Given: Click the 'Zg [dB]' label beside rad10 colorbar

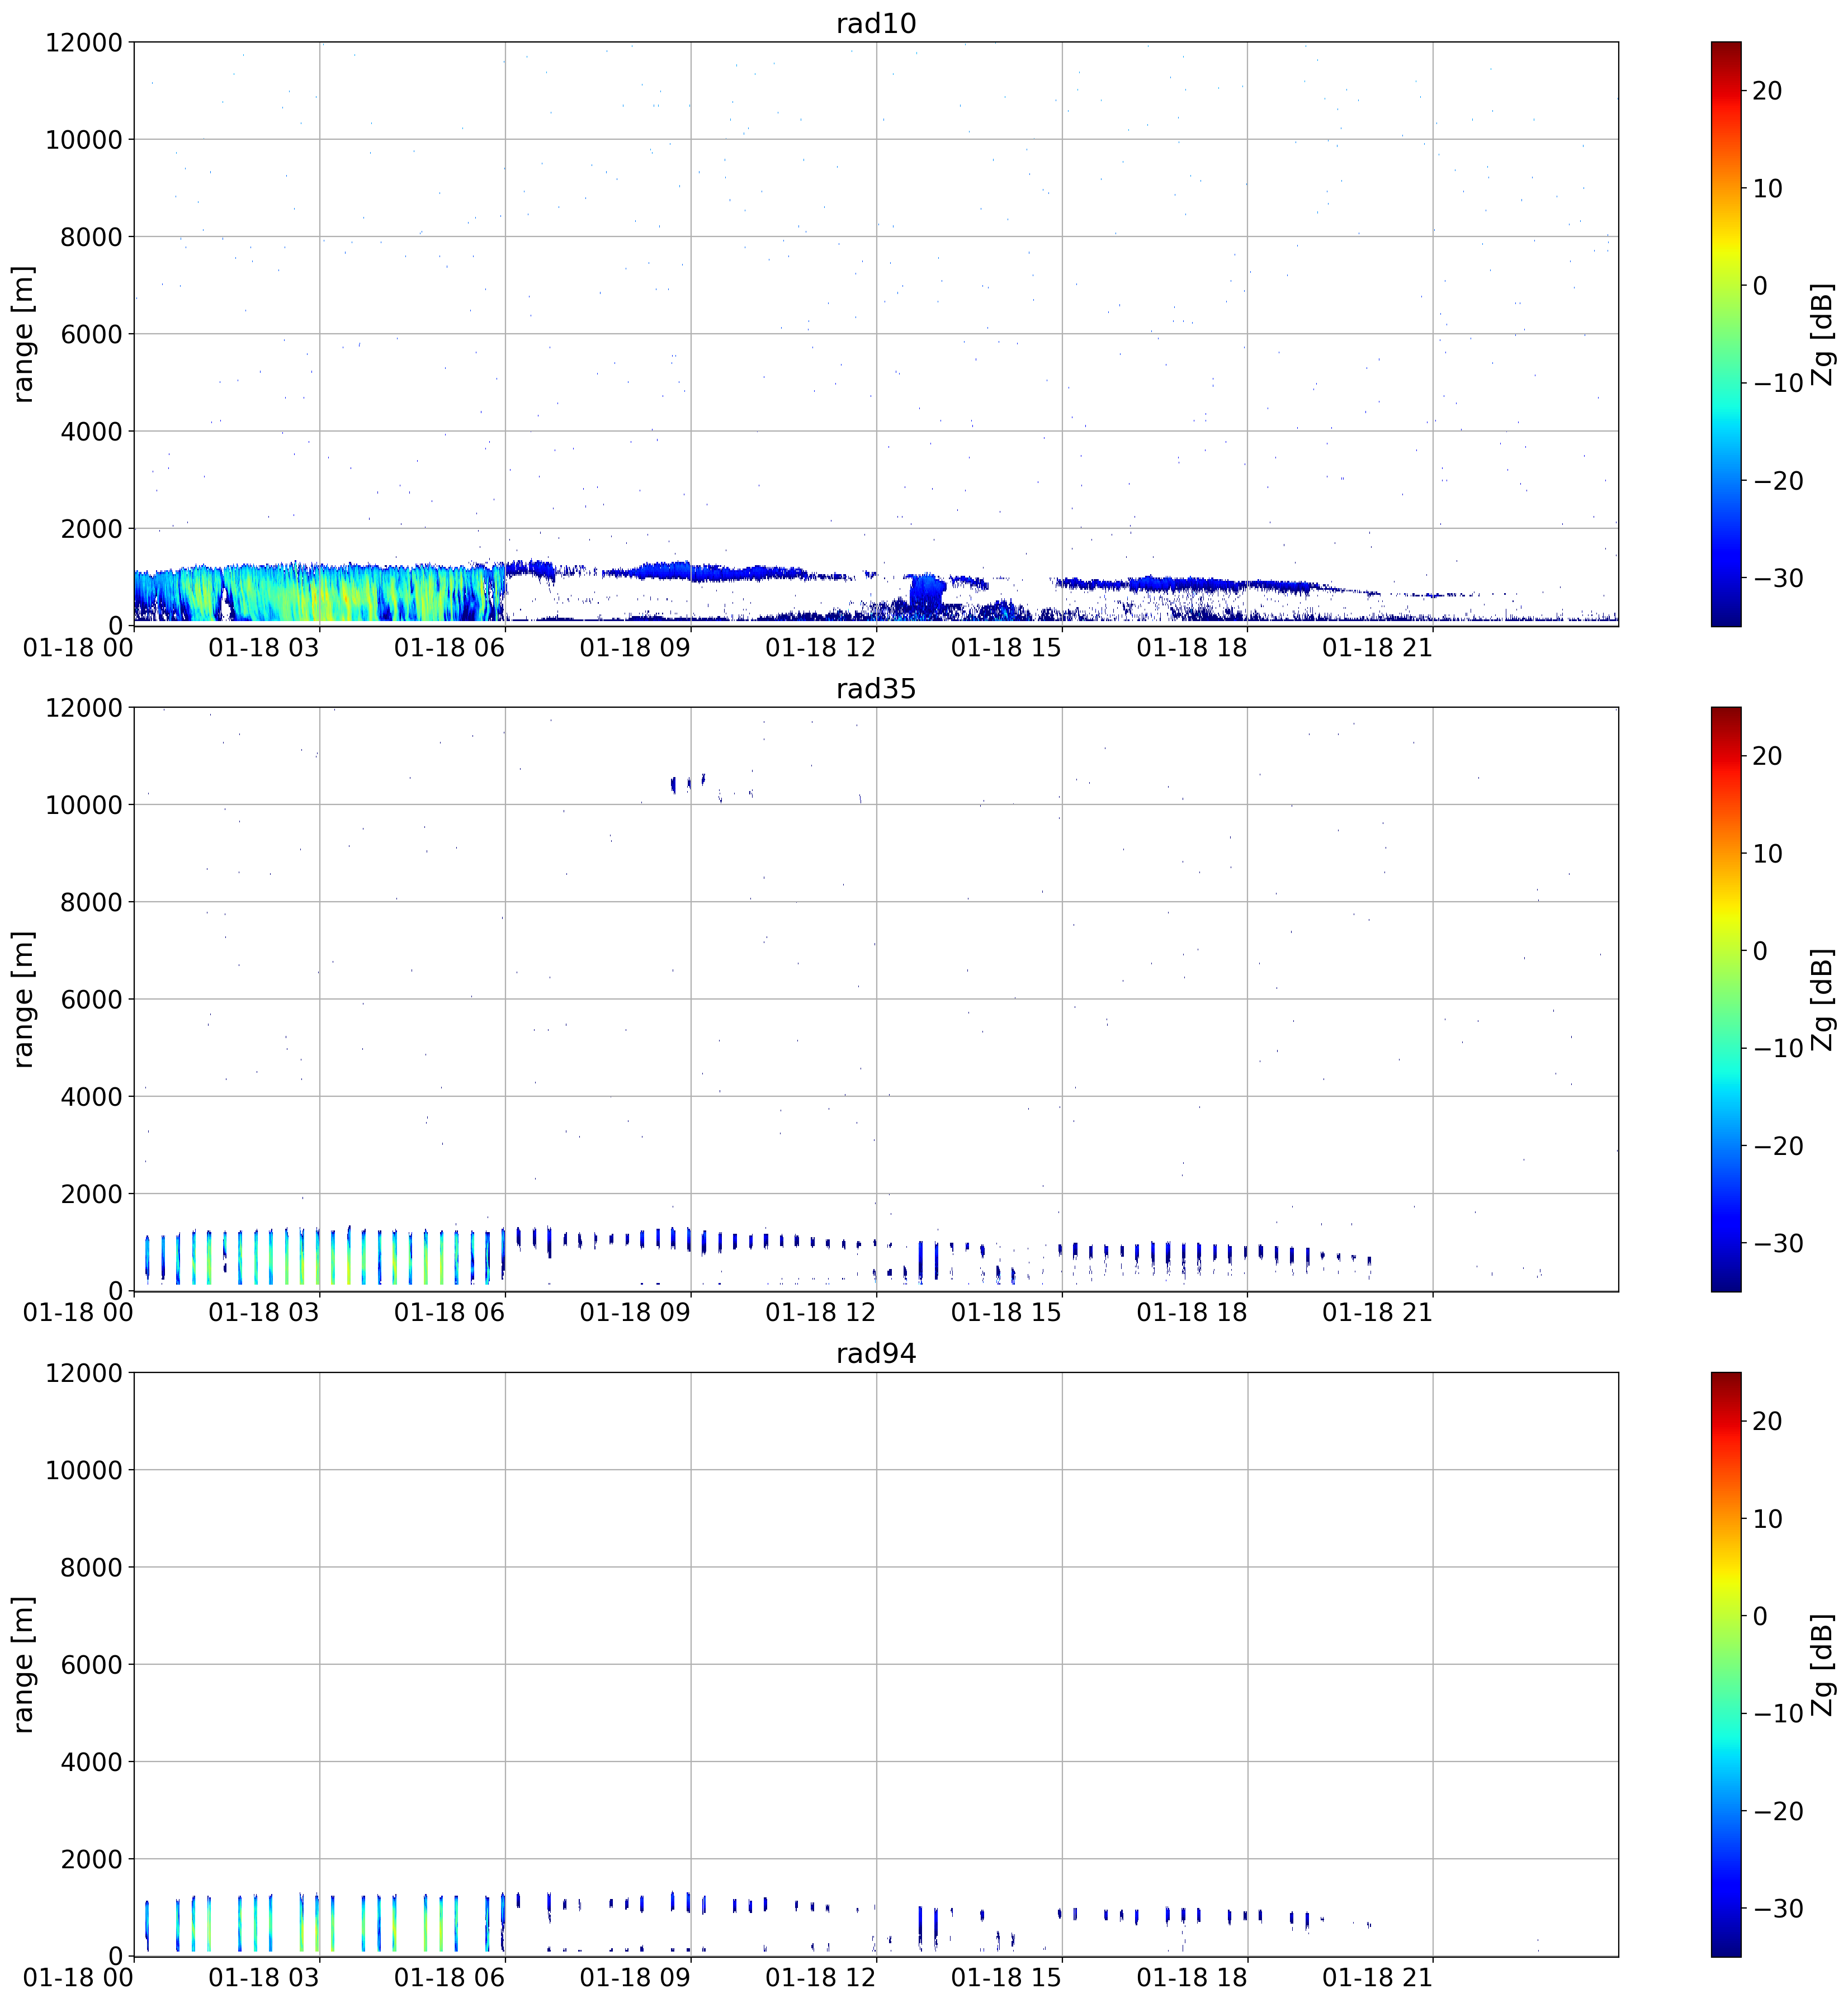Looking at the screenshot, I should click(x=1823, y=334).
